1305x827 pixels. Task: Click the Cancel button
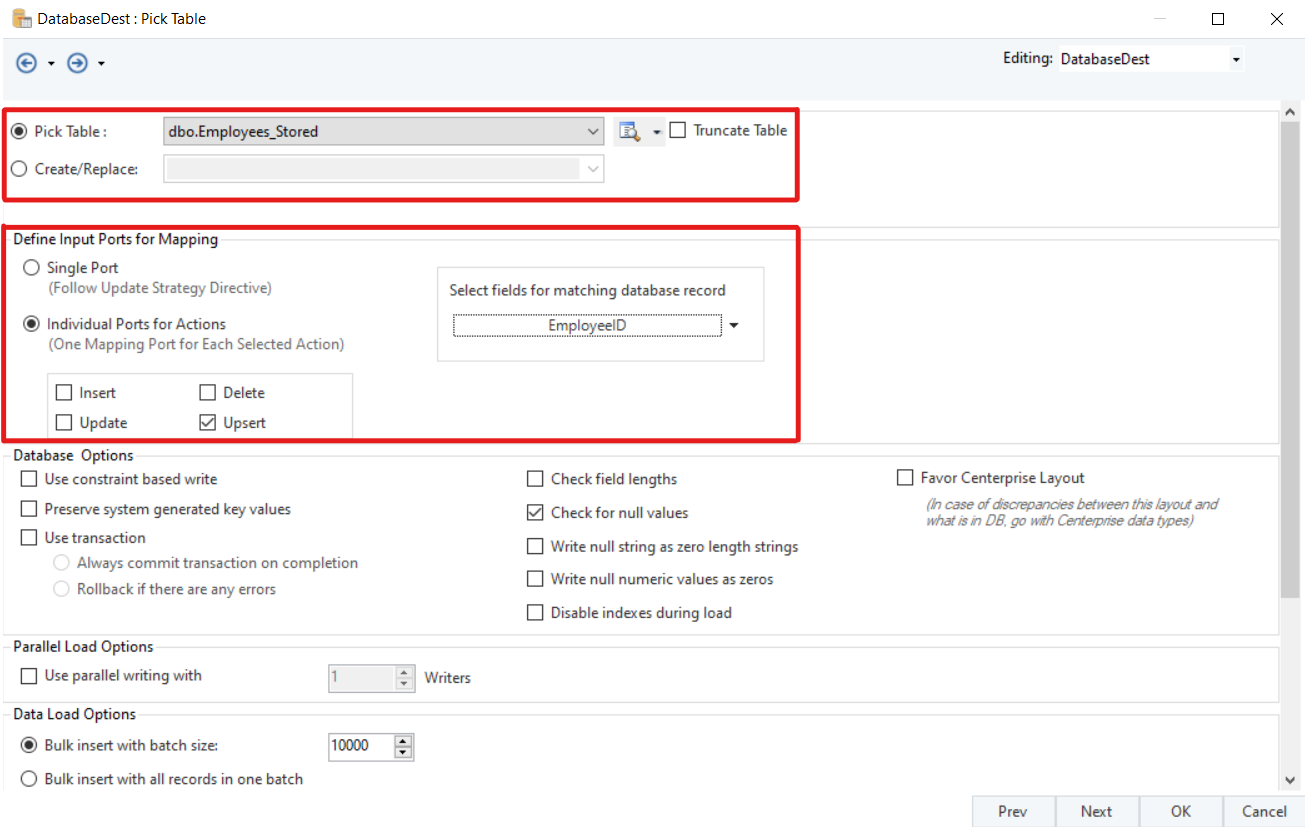point(1264,811)
